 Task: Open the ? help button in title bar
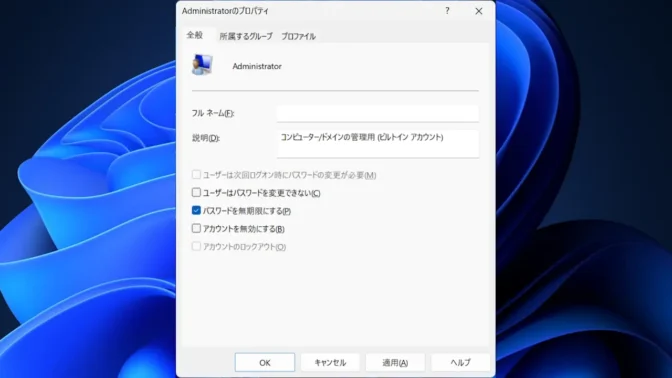coord(447,11)
